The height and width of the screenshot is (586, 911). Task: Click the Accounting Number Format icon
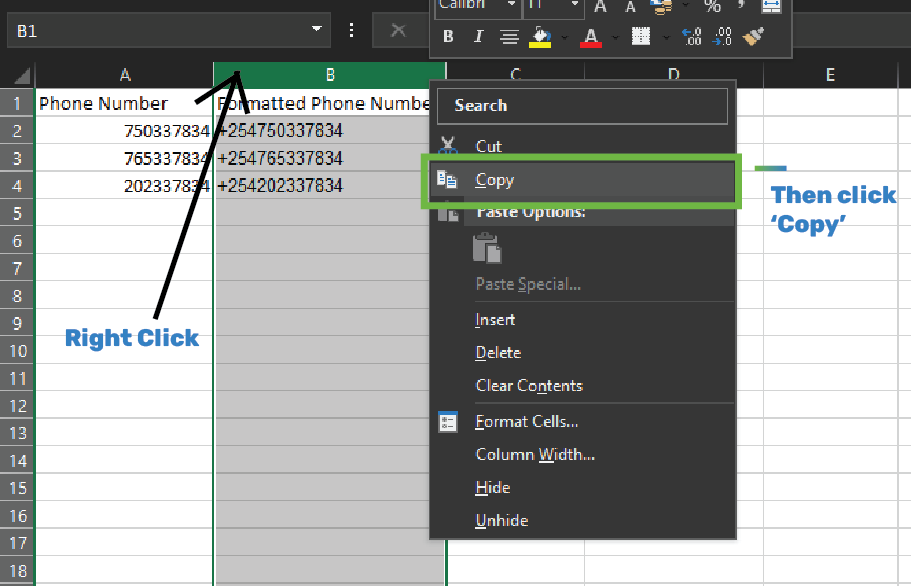click(661, 6)
